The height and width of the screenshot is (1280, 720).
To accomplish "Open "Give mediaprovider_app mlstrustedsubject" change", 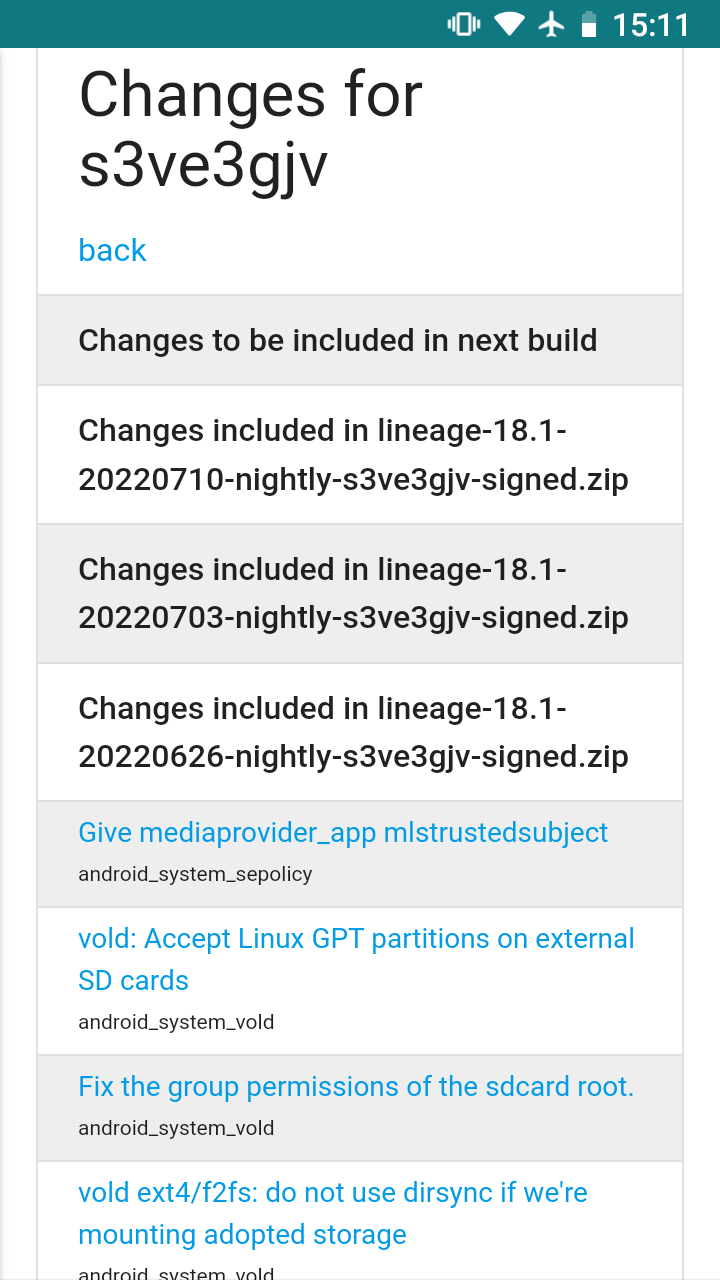I will 343,833.
